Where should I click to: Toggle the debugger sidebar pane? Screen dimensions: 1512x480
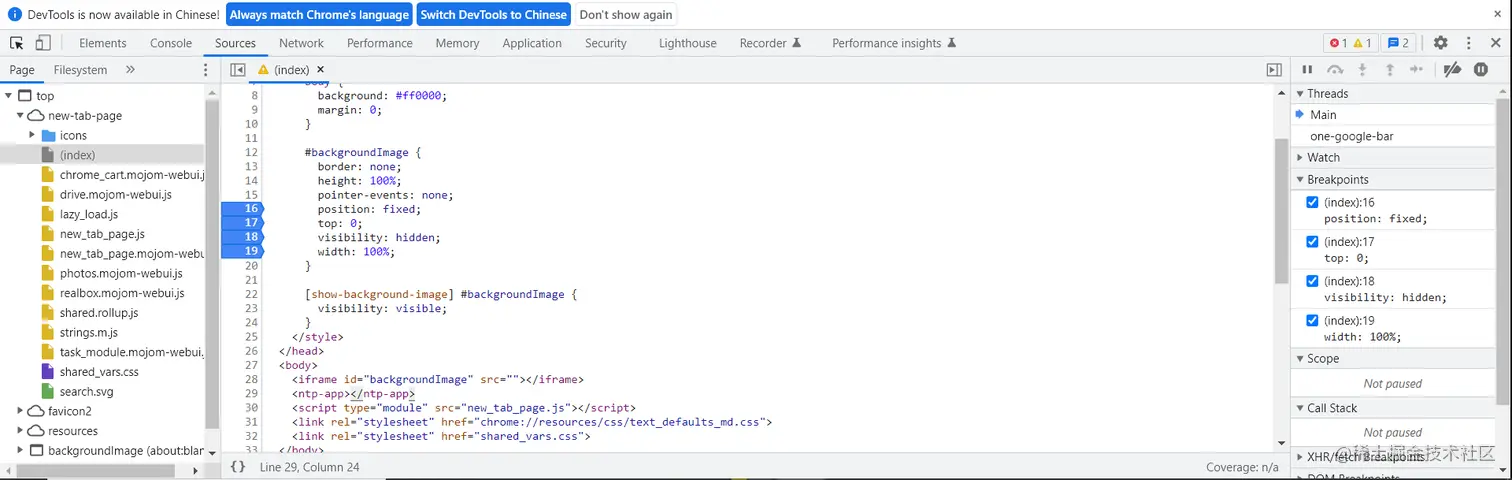[x=1273, y=70]
